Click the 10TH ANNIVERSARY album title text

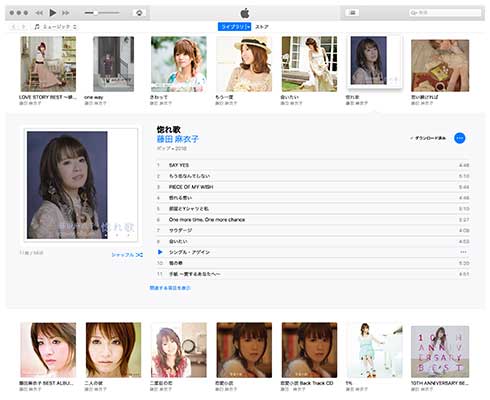440,383
